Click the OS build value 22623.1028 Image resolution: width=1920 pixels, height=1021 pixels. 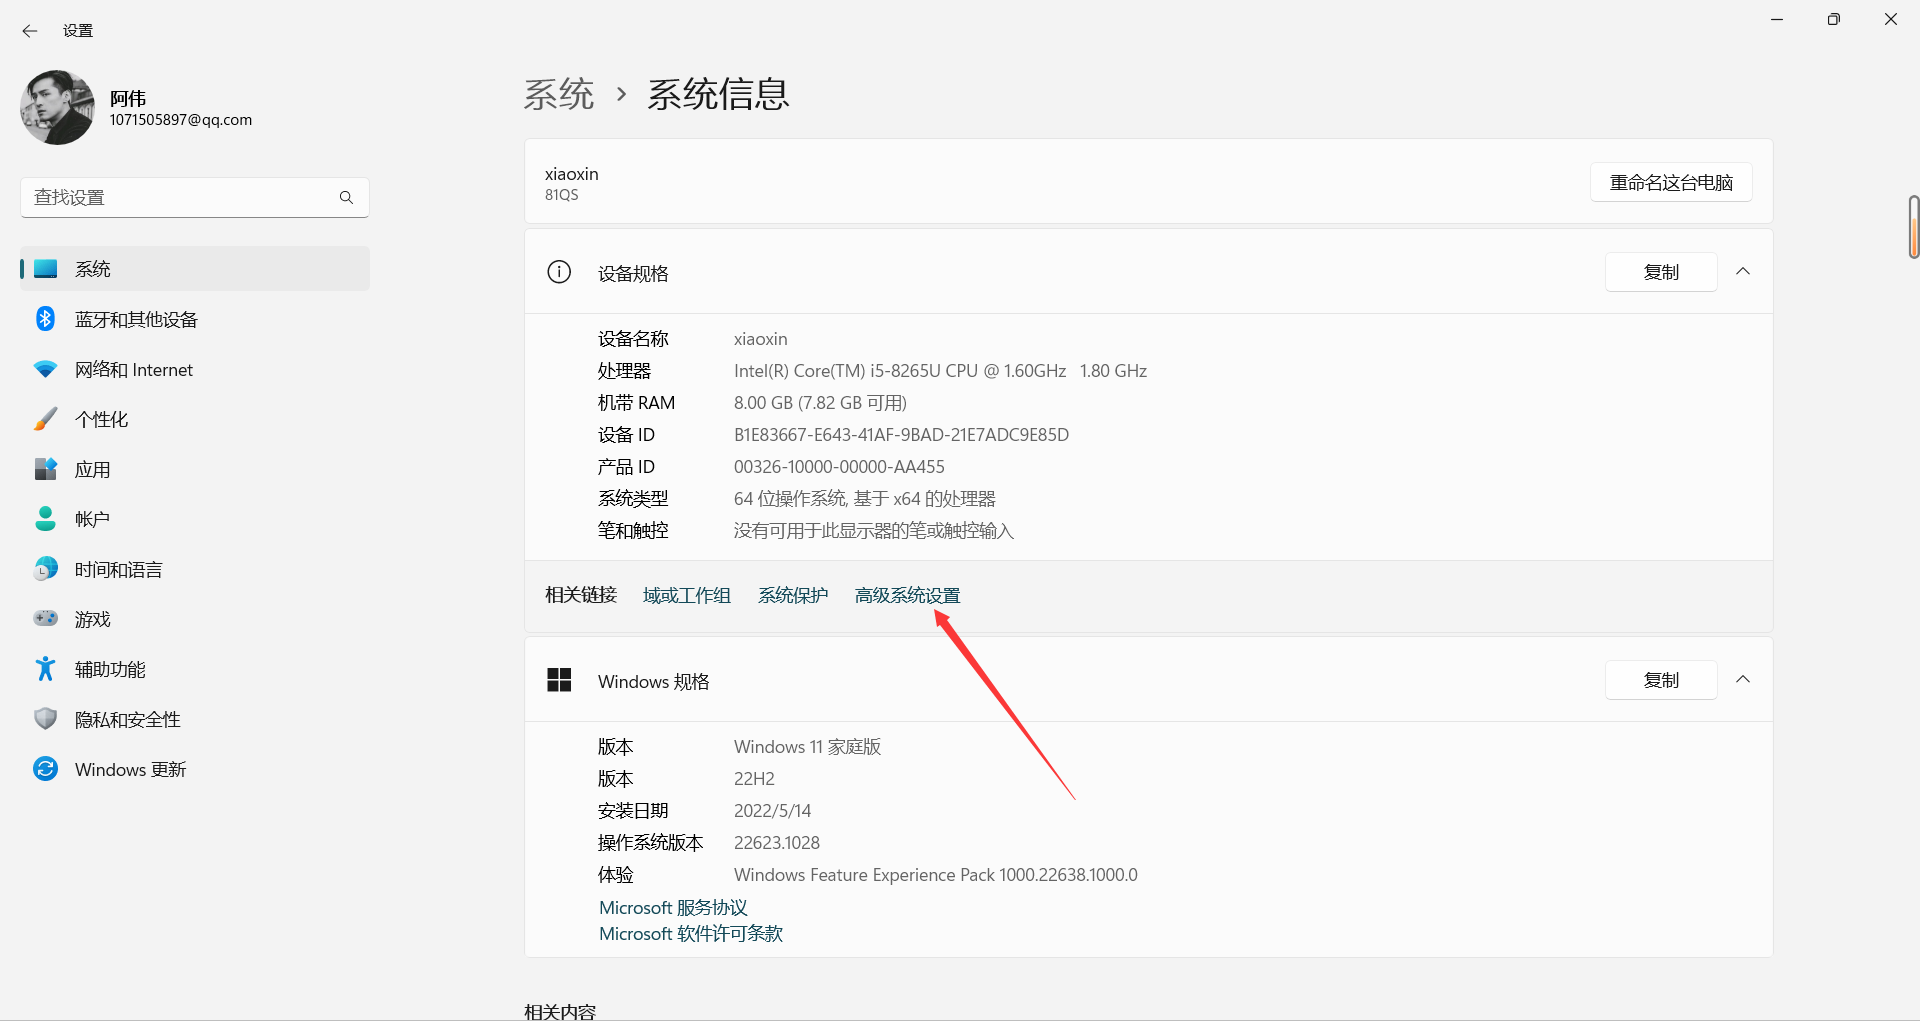pos(777,843)
